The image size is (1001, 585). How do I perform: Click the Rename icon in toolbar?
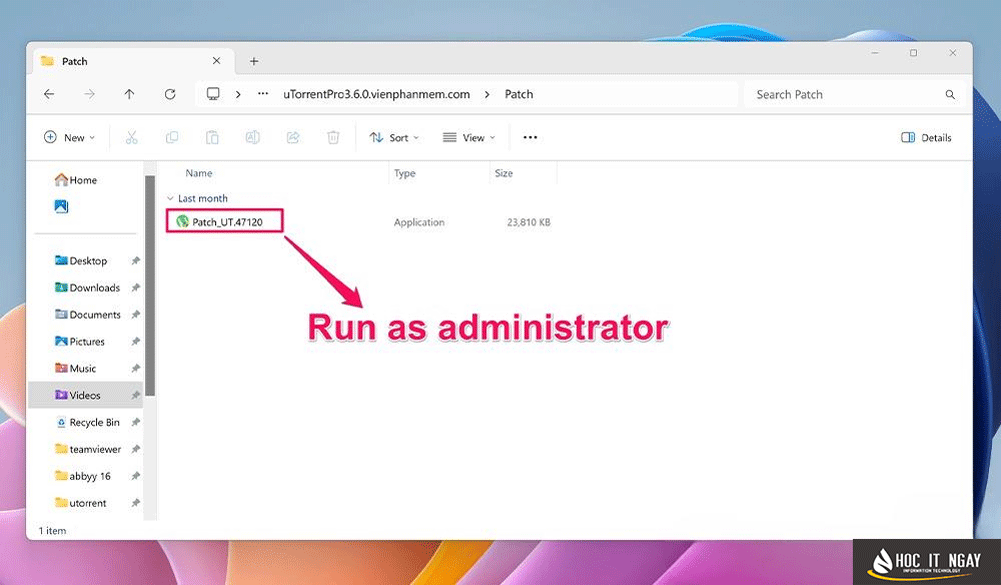click(x=253, y=137)
